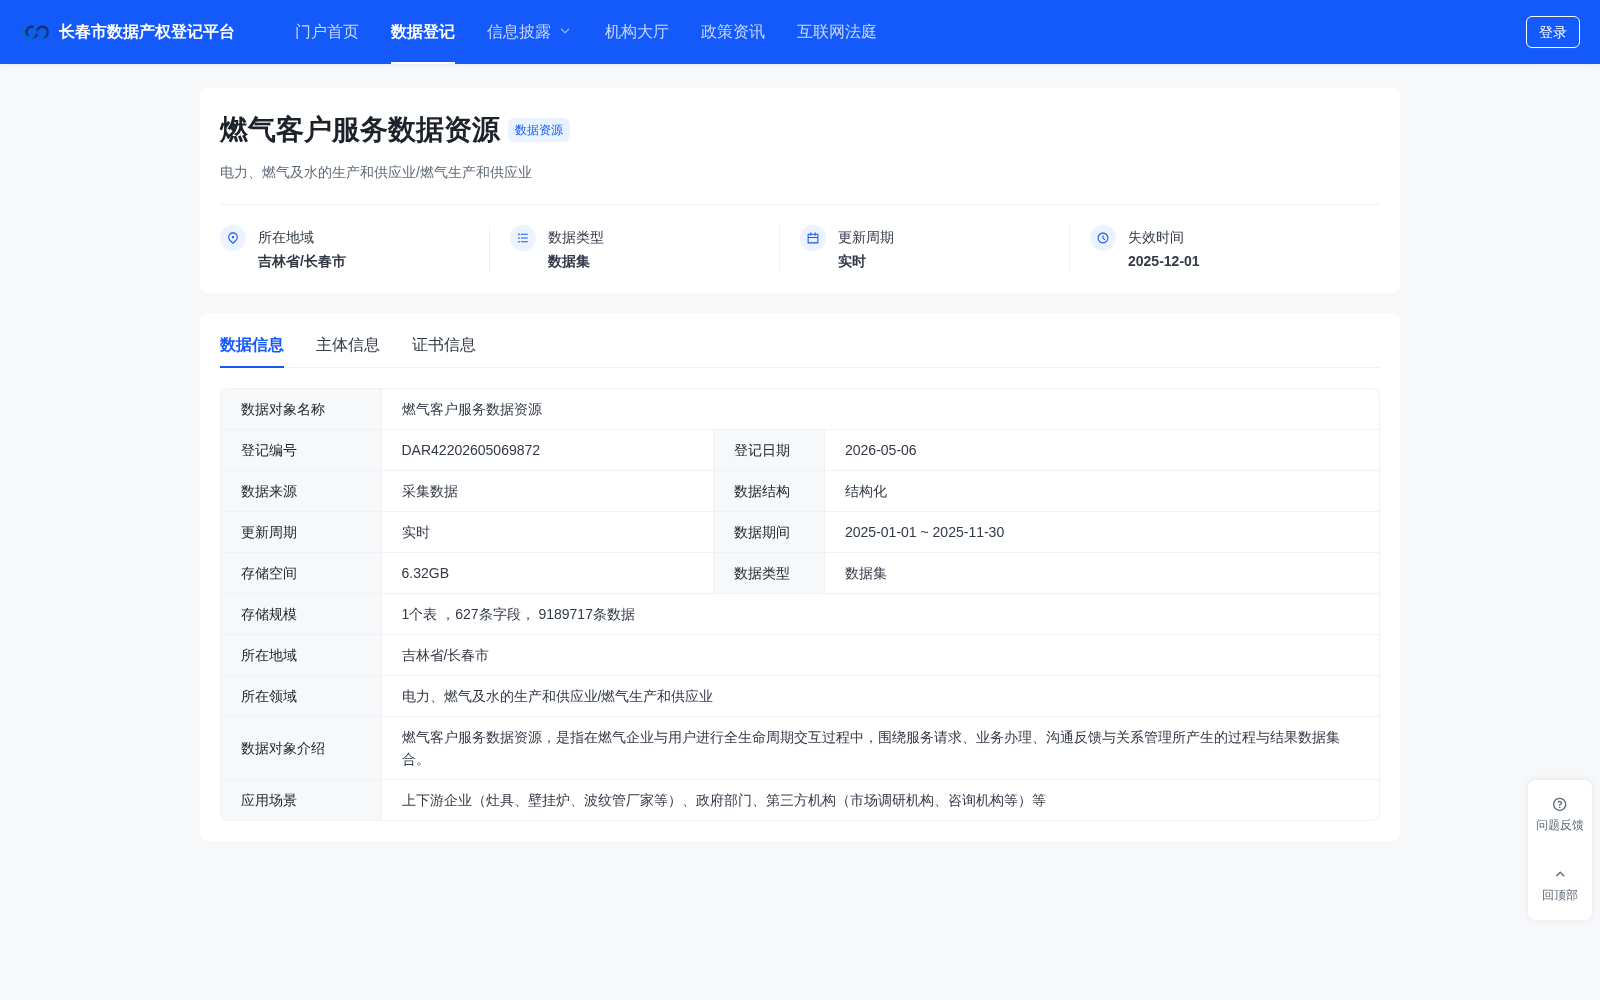
Task: Click the list icon beside 数据类型
Action: coord(523,238)
